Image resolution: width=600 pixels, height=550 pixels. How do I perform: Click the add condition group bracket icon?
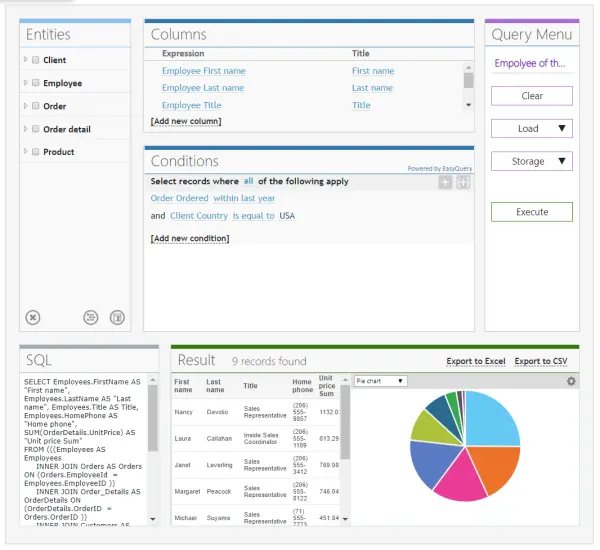point(462,182)
